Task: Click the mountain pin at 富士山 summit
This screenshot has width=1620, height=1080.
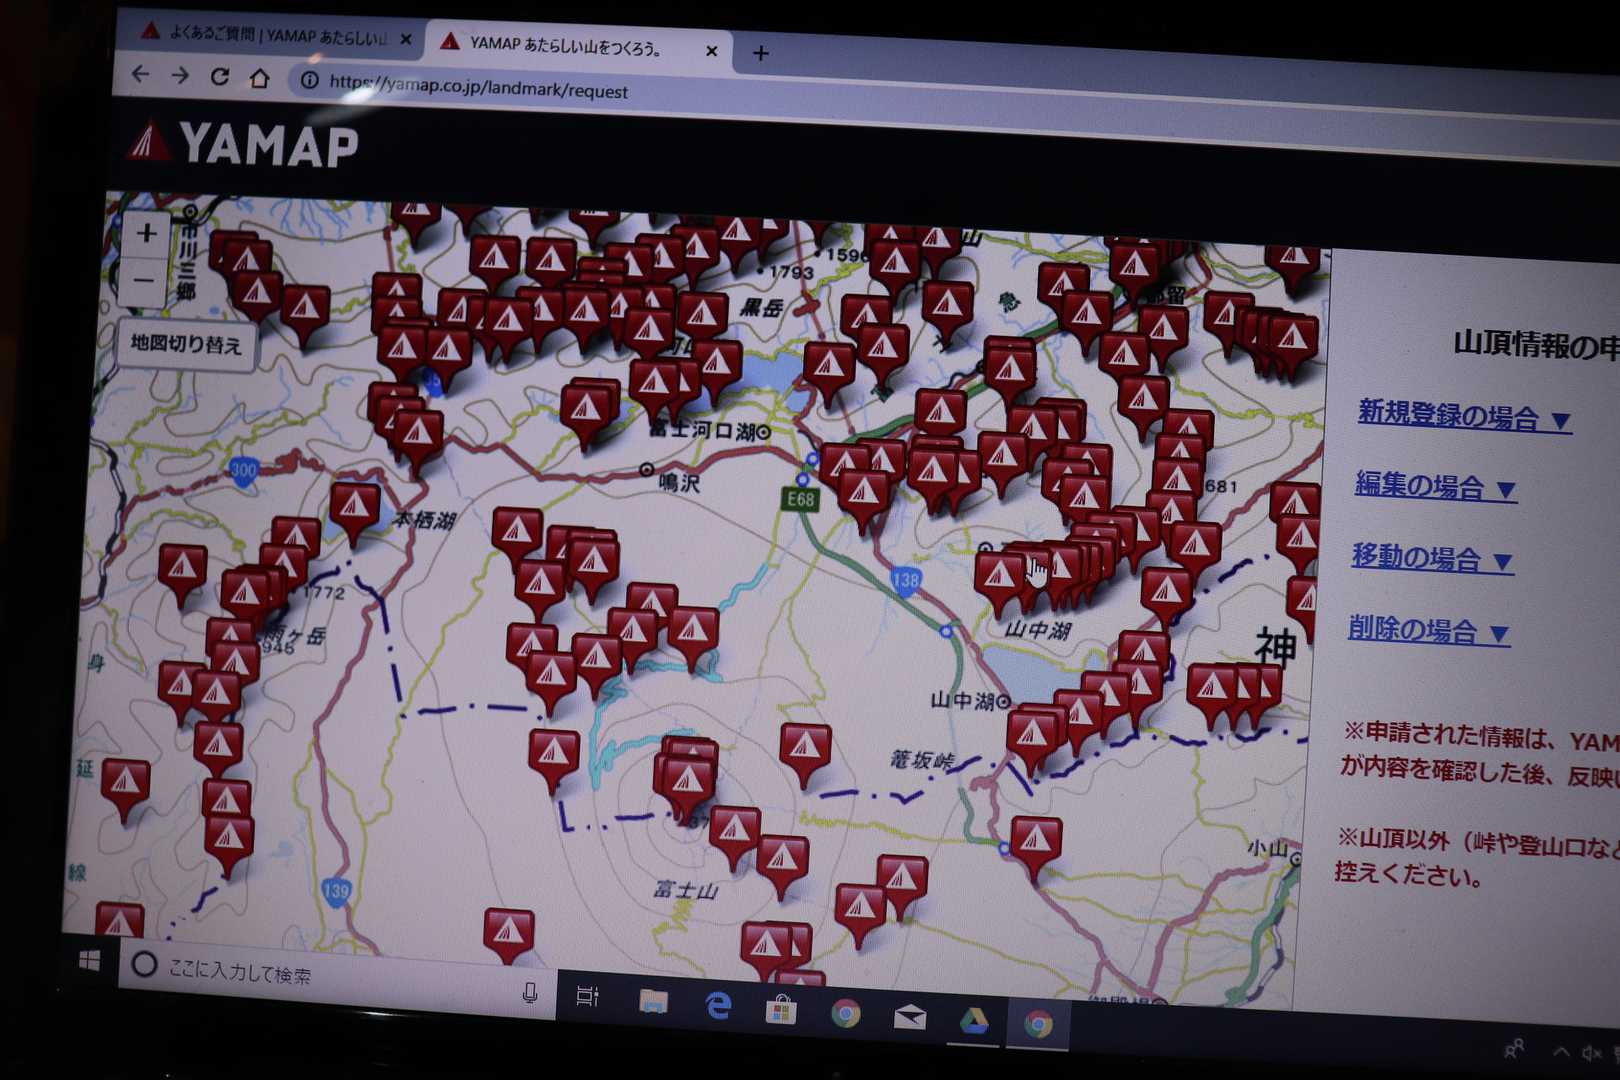Action: 687,777
